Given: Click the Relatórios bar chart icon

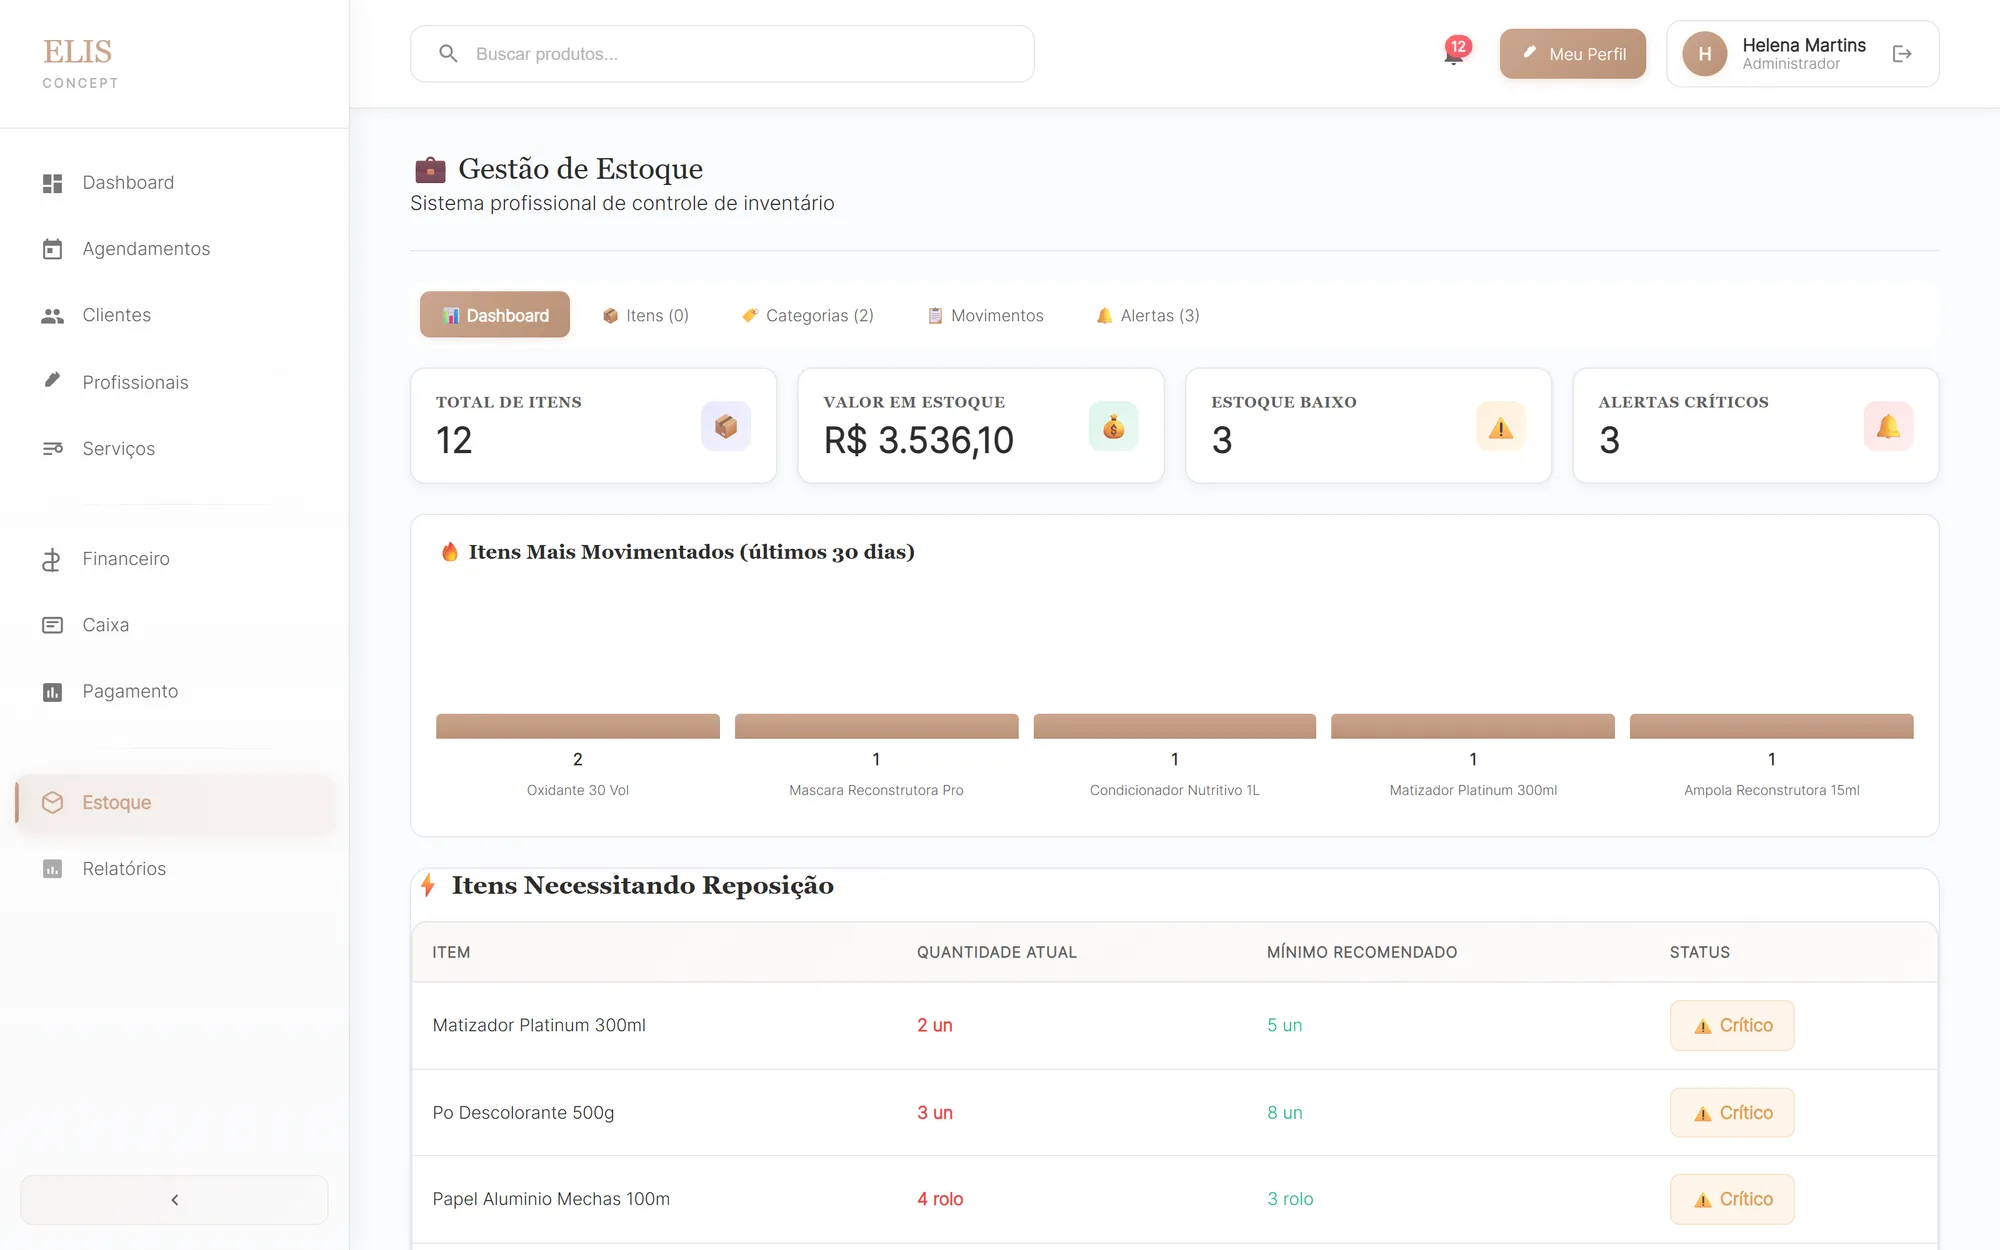Looking at the screenshot, I should coord(53,869).
